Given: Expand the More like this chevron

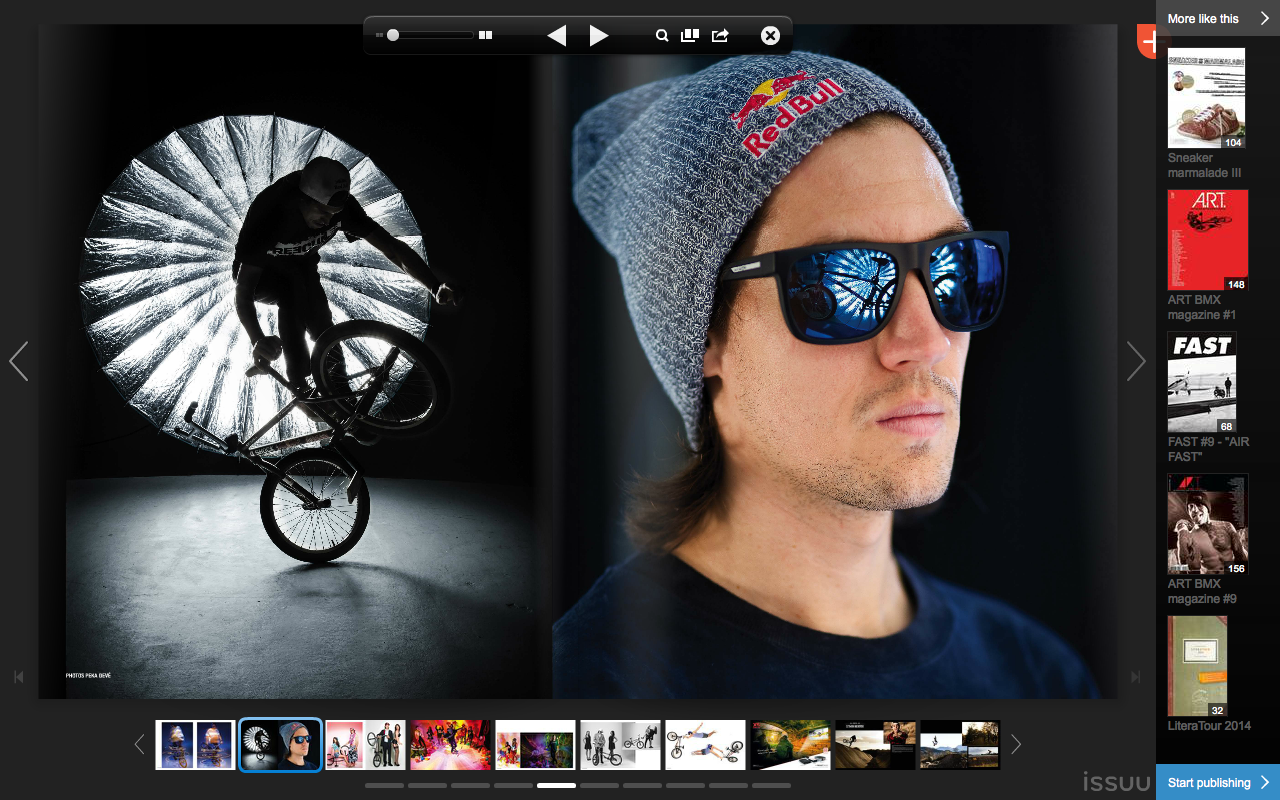Looking at the screenshot, I should point(1264,18).
